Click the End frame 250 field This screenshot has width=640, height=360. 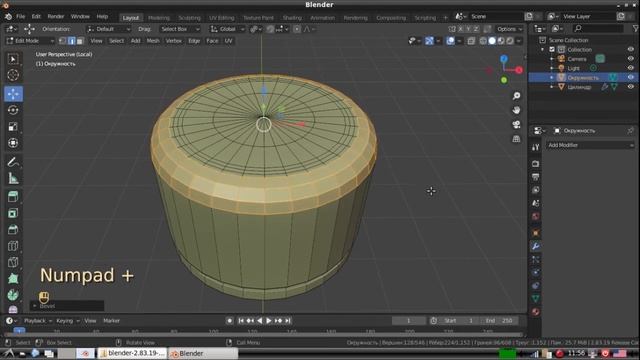point(499,321)
